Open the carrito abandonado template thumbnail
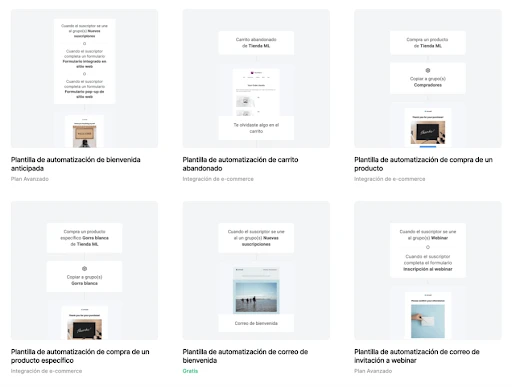The width and height of the screenshot is (512, 387). (x=256, y=78)
